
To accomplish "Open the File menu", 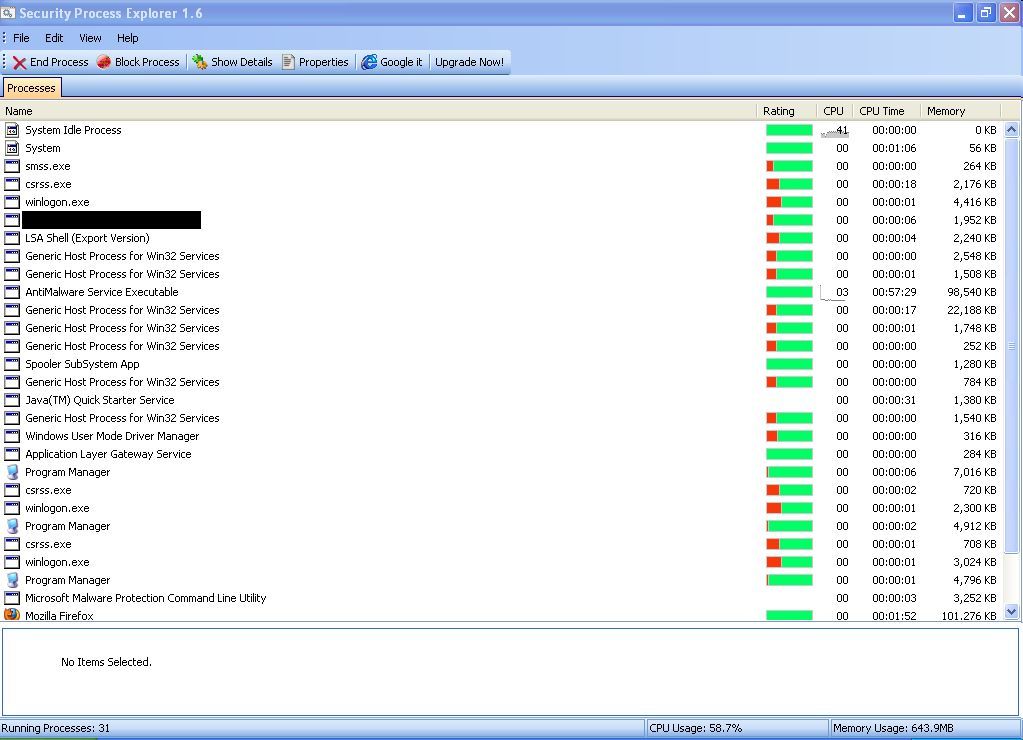I will [x=21, y=38].
